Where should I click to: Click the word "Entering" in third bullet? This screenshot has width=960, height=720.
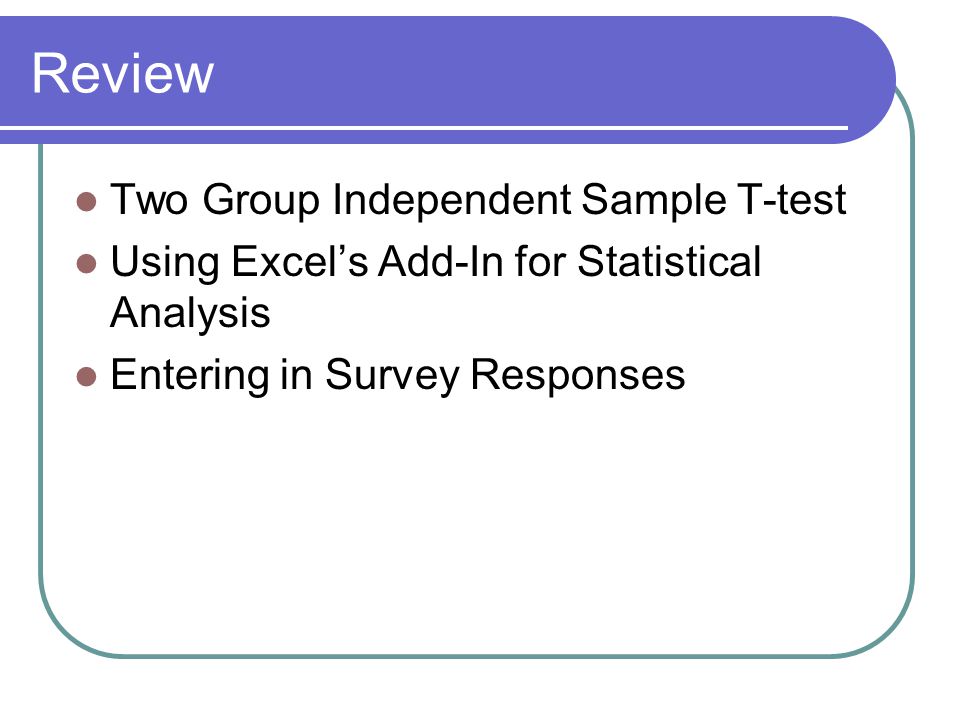click(190, 375)
